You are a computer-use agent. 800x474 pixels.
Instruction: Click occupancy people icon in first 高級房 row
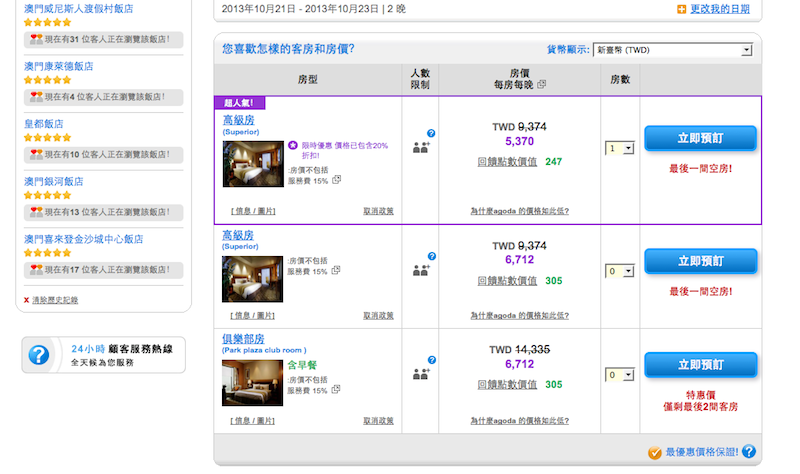(421, 147)
